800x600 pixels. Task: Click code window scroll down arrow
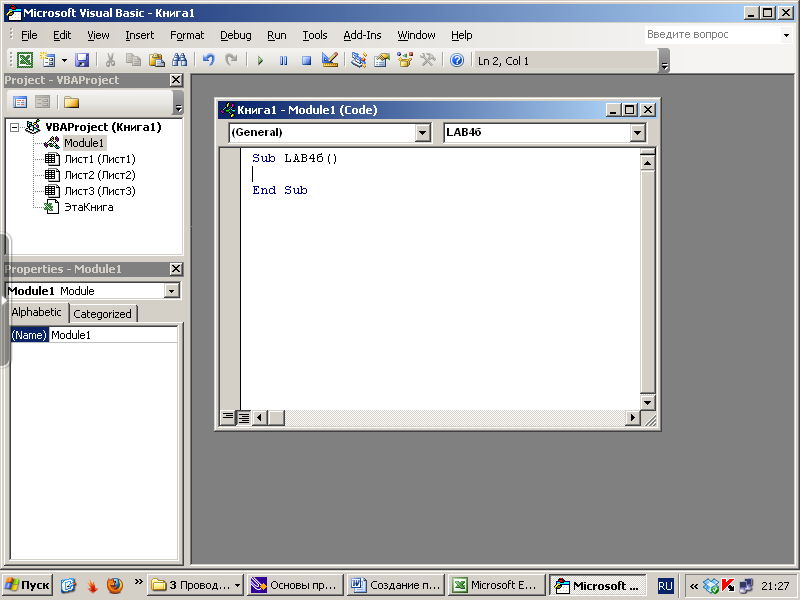click(x=647, y=403)
